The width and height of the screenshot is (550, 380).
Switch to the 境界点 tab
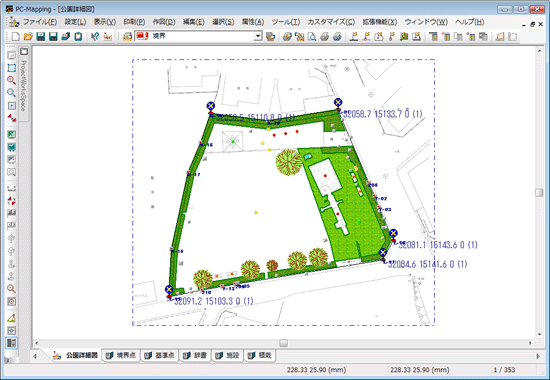[121, 355]
